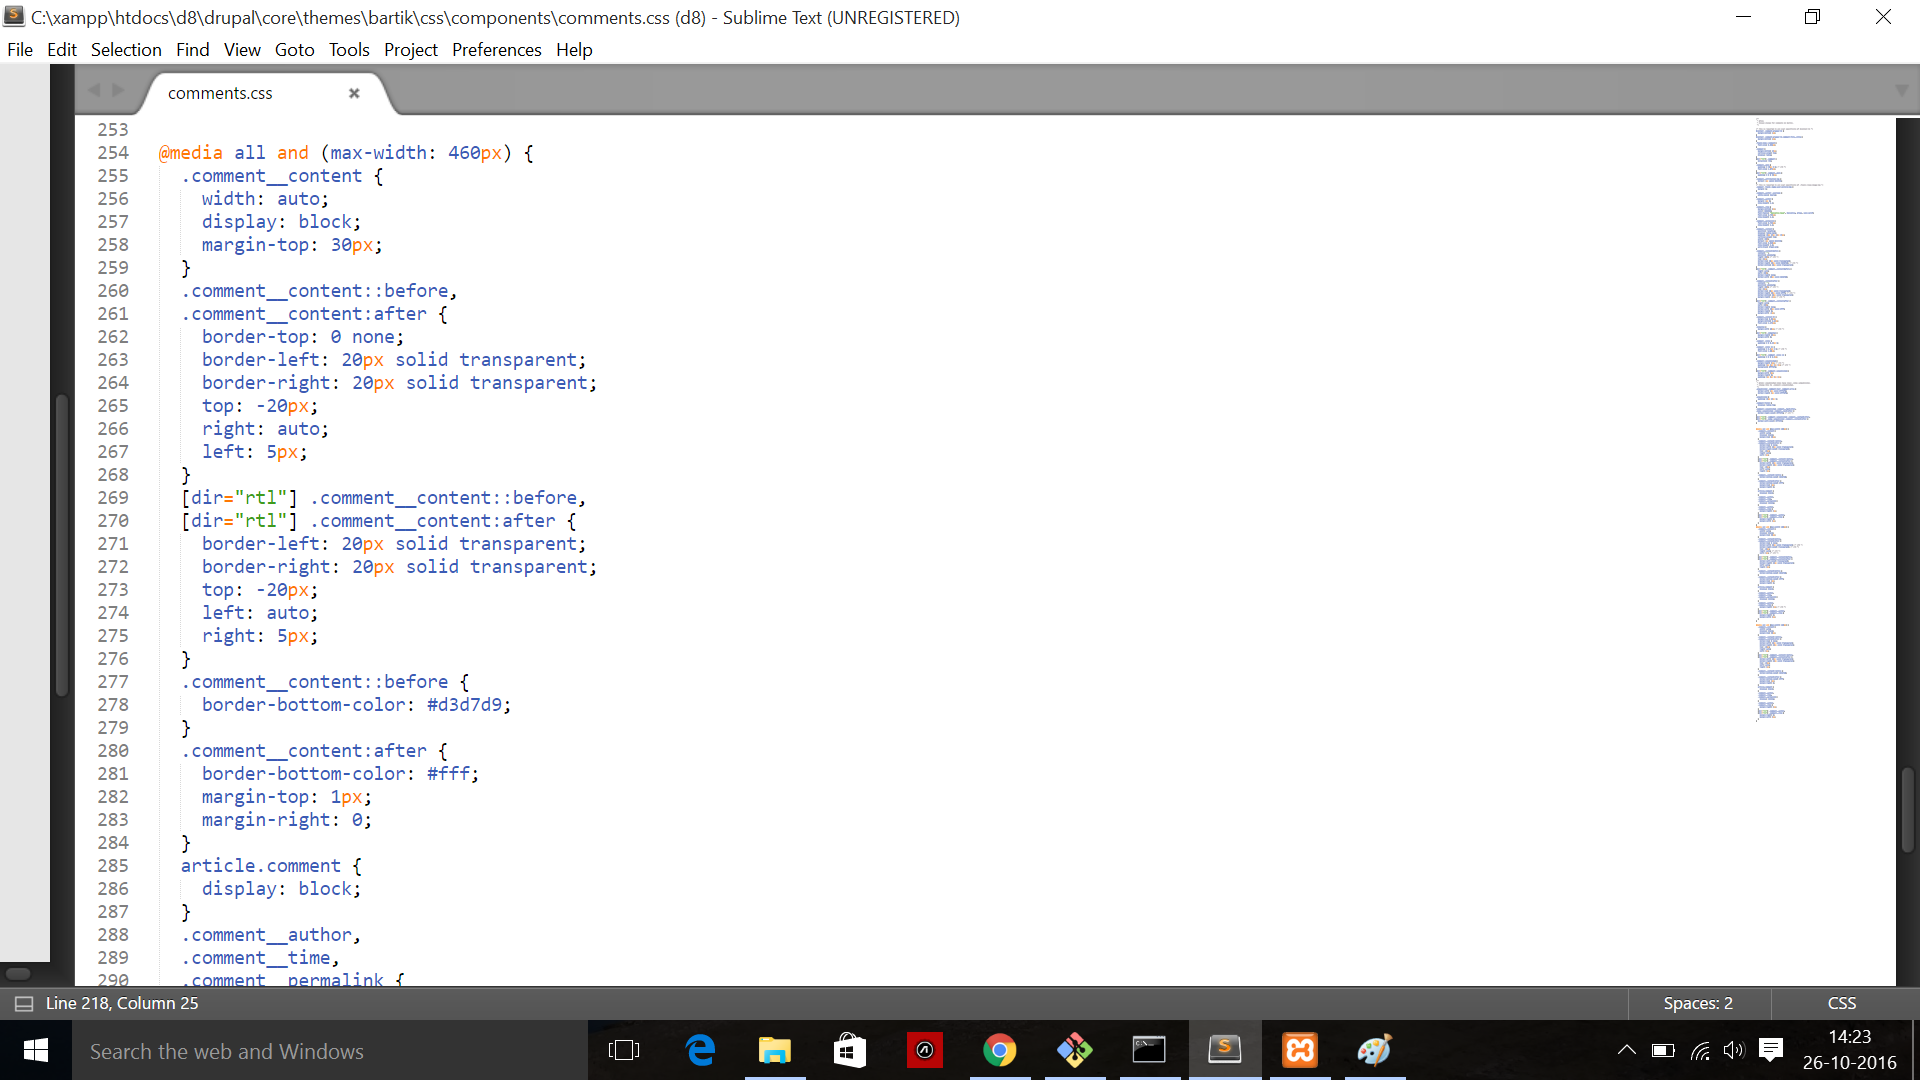Open the Help menu
Screen dimensions: 1920x1080
tap(574, 50)
